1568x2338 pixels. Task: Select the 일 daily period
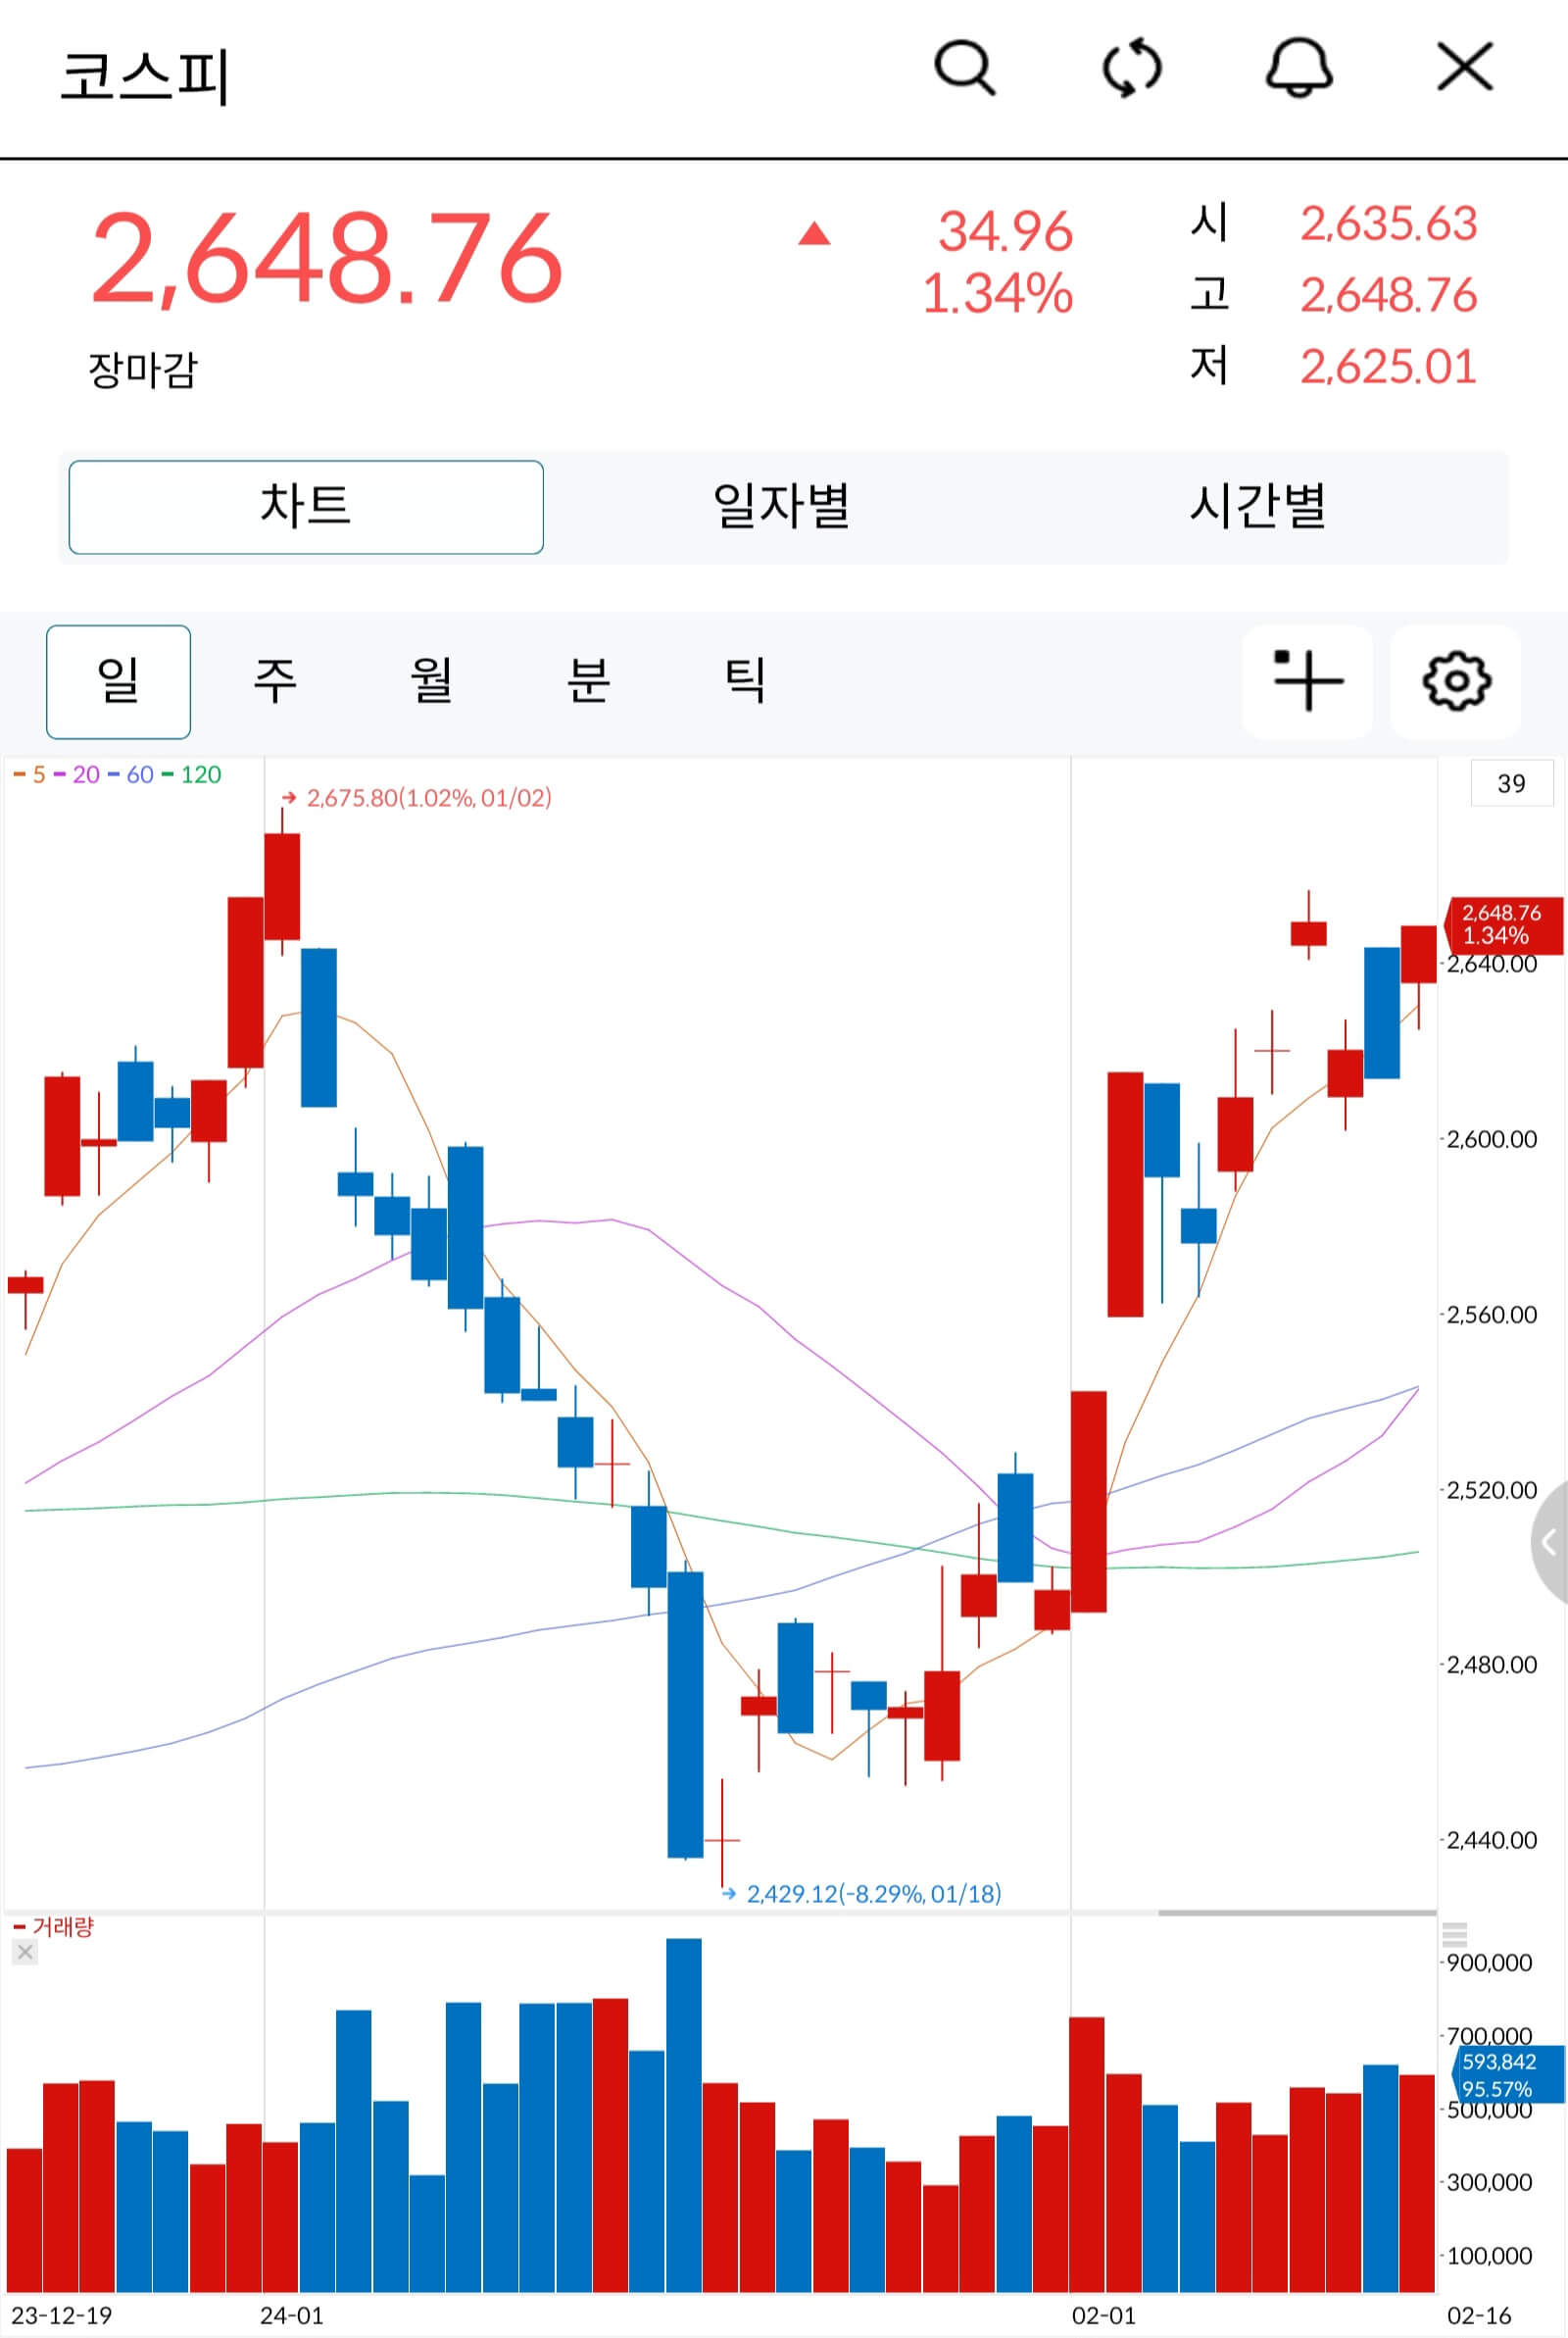tap(118, 681)
